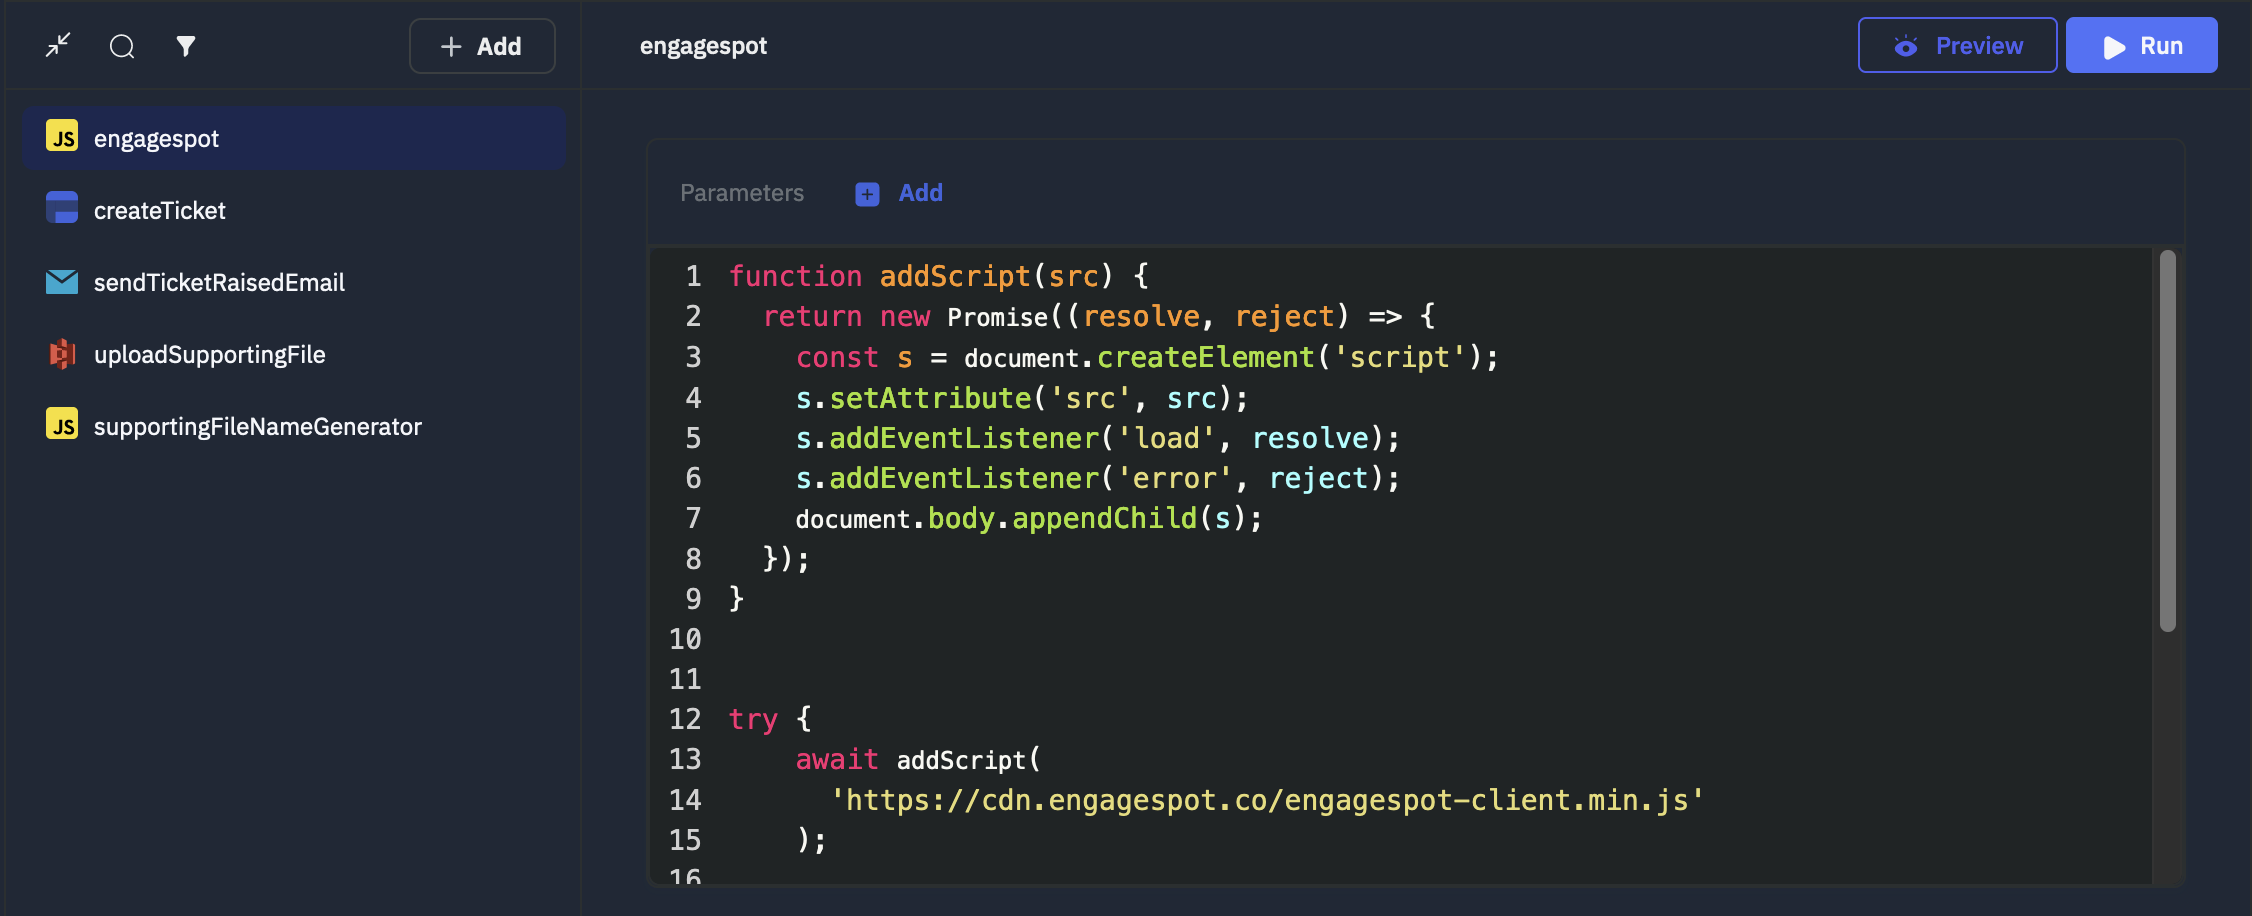Viewport: 2252px width, 916px height.
Task: Run the engagespot query
Action: 2141,45
